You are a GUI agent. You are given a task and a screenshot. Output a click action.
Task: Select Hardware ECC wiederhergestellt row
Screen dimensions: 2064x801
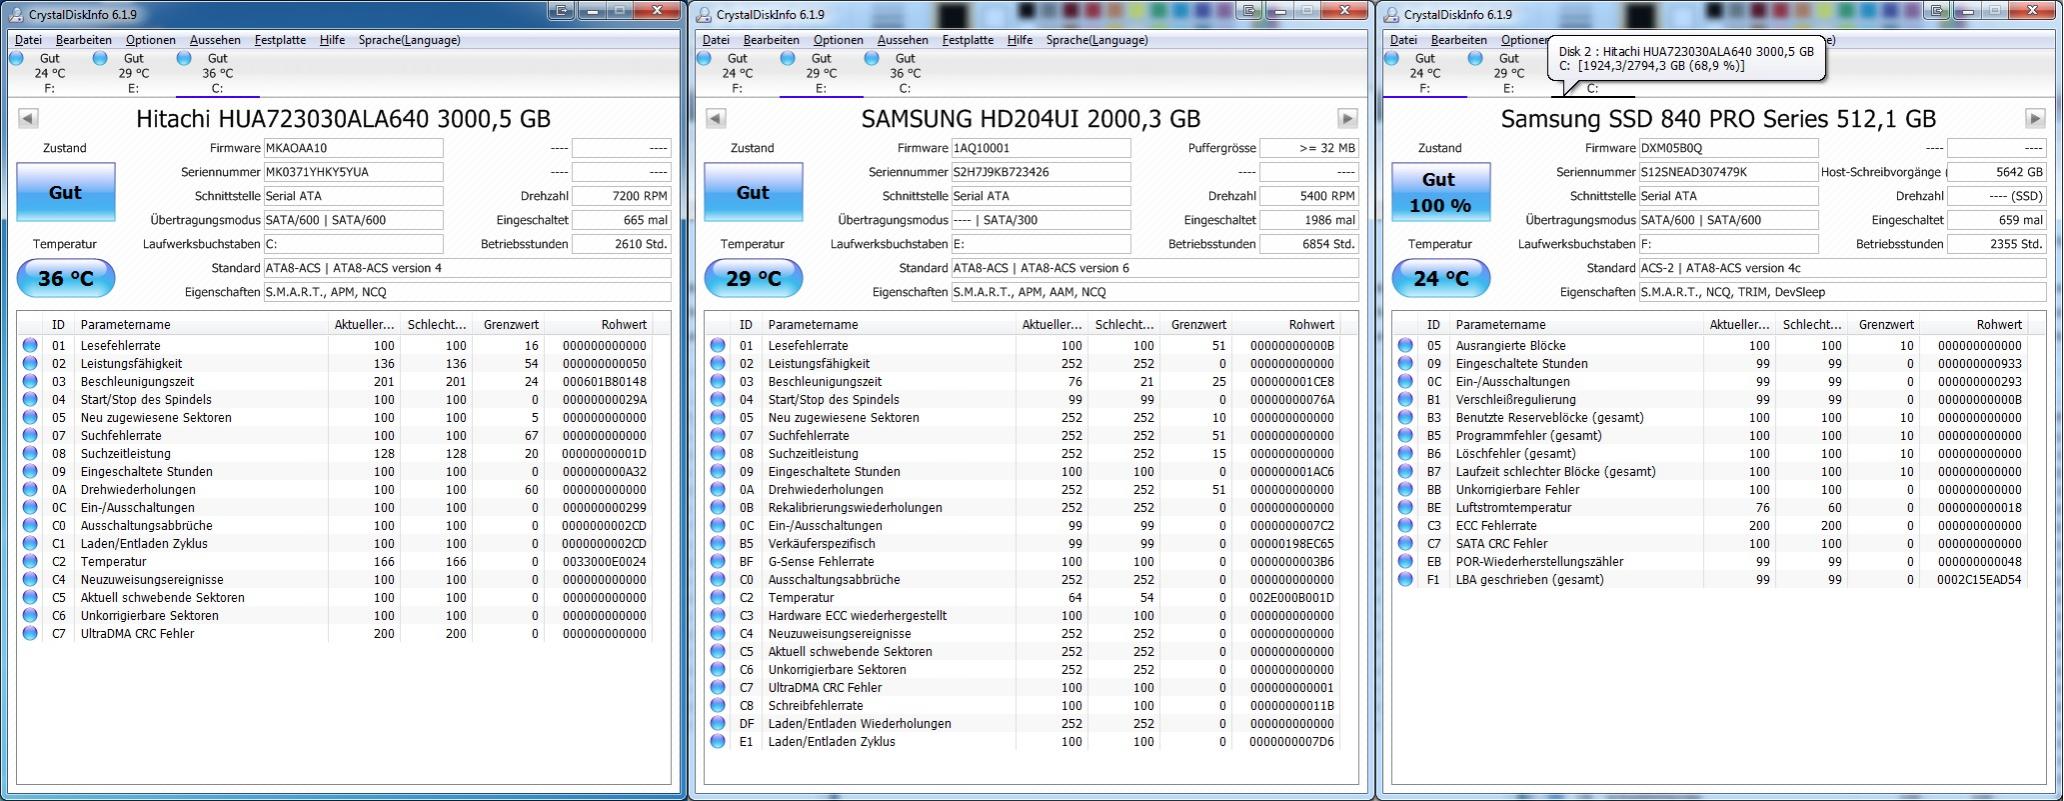1024,615
